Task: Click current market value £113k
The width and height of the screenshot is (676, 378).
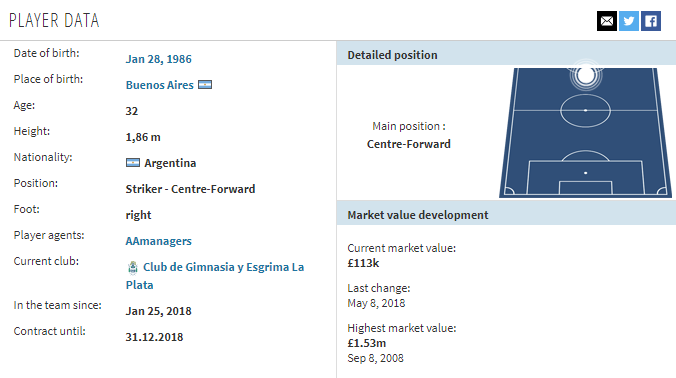Action: point(363,263)
